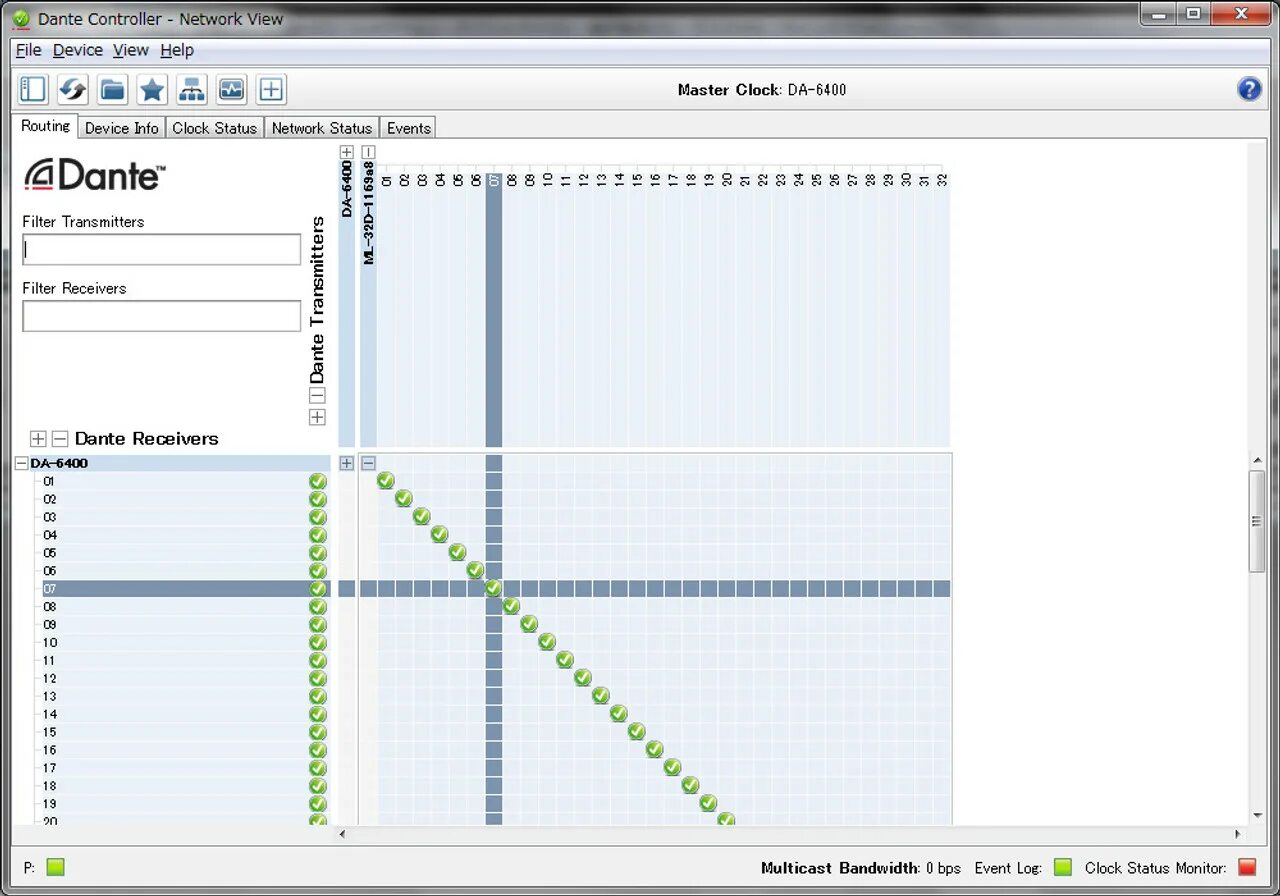Image resolution: width=1280 pixels, height=896 pixels.
Task: Toggle subscription of receiver 17 to transmitter 17
Action: tap(673, 768)
